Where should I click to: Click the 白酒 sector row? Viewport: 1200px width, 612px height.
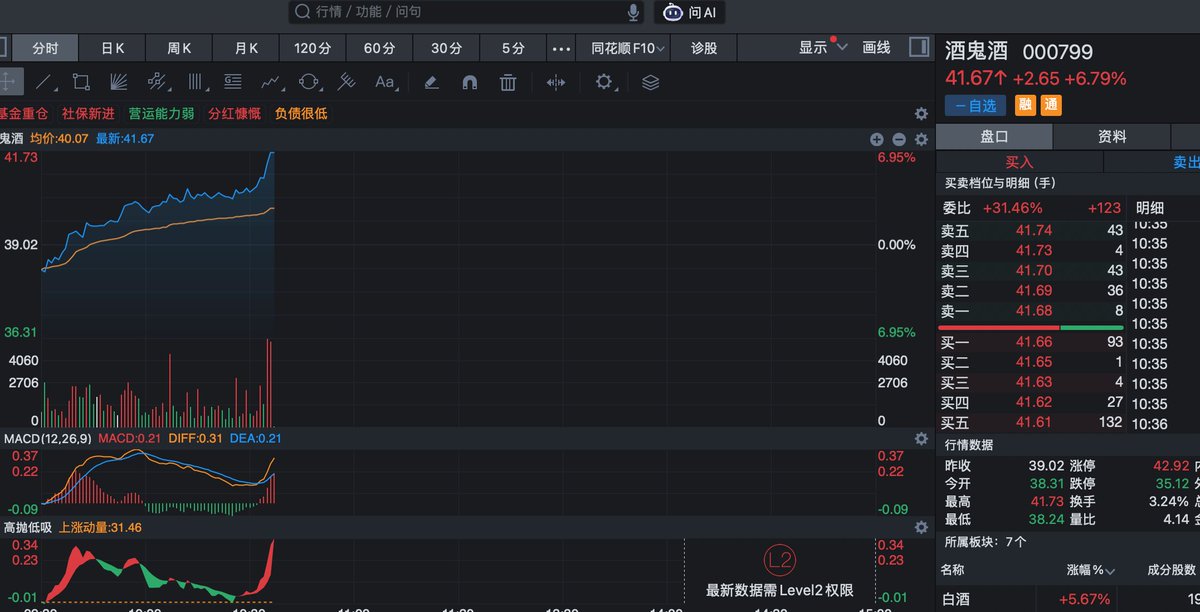pos(1069,599)
